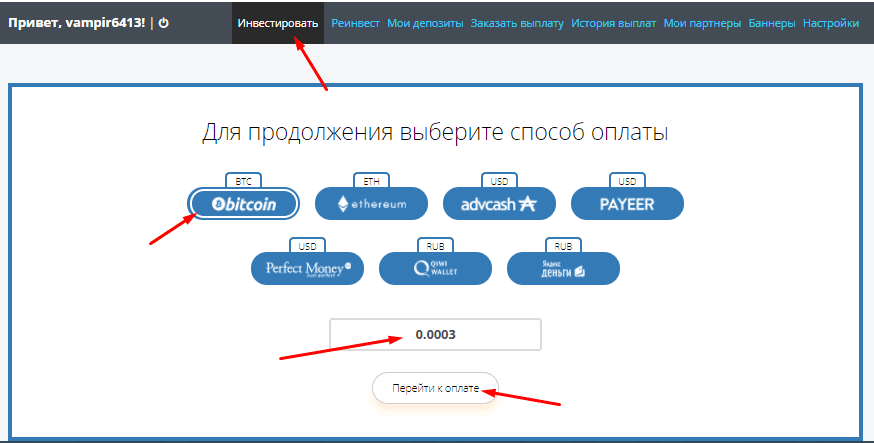Image resolution: width=874 pixels, height=443 pixels.
Task: Choose PAYEER as payment method
Action: coord(627,204)
